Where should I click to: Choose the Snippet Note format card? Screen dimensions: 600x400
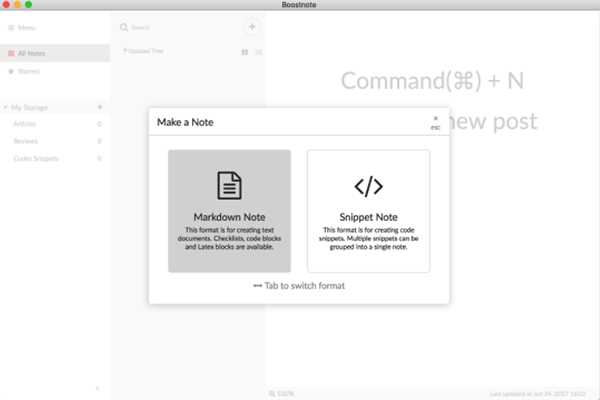[368, 211]
